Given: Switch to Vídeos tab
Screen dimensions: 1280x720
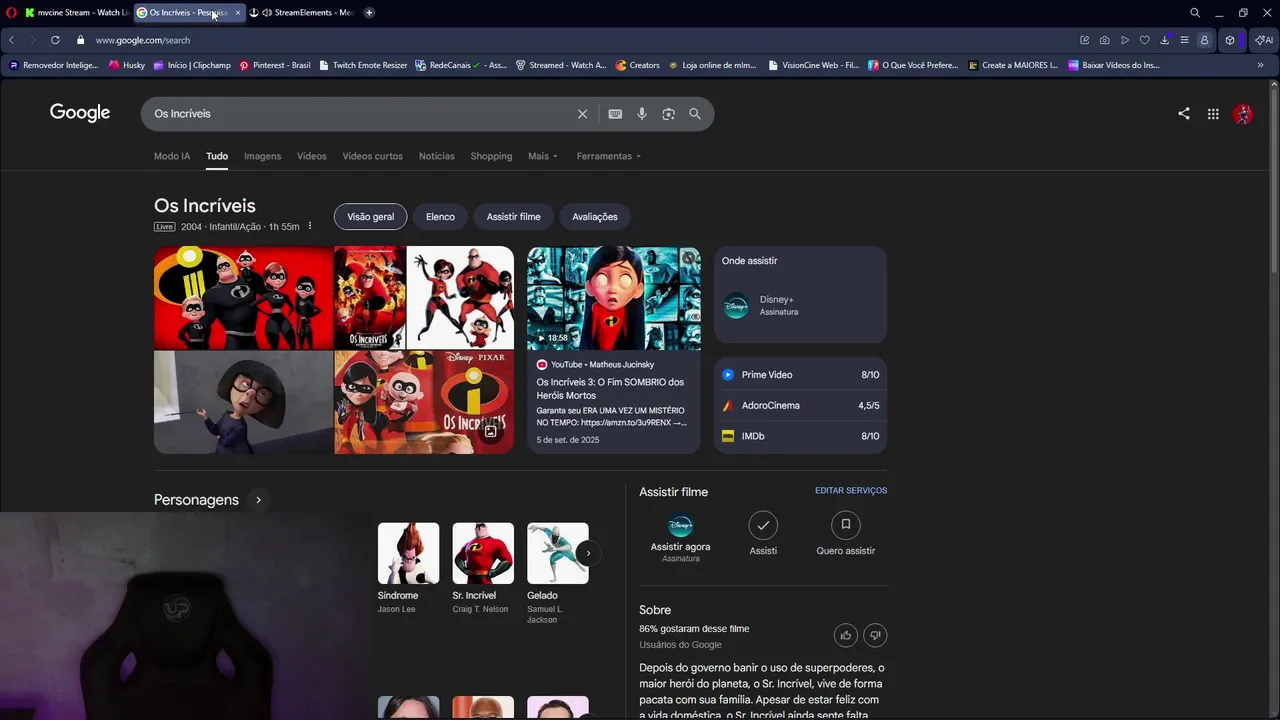Looking at the screenshot, I should (311, 156).
